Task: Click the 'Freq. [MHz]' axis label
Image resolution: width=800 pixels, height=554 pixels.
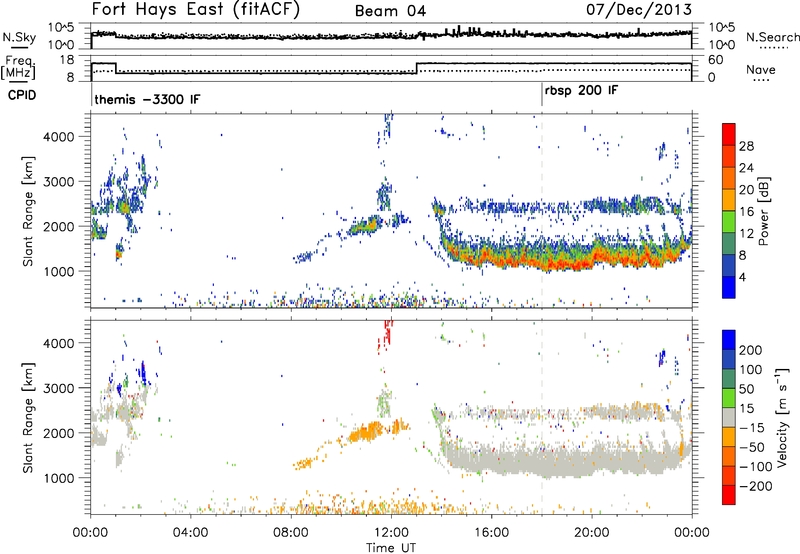Action: pos(18,68)
